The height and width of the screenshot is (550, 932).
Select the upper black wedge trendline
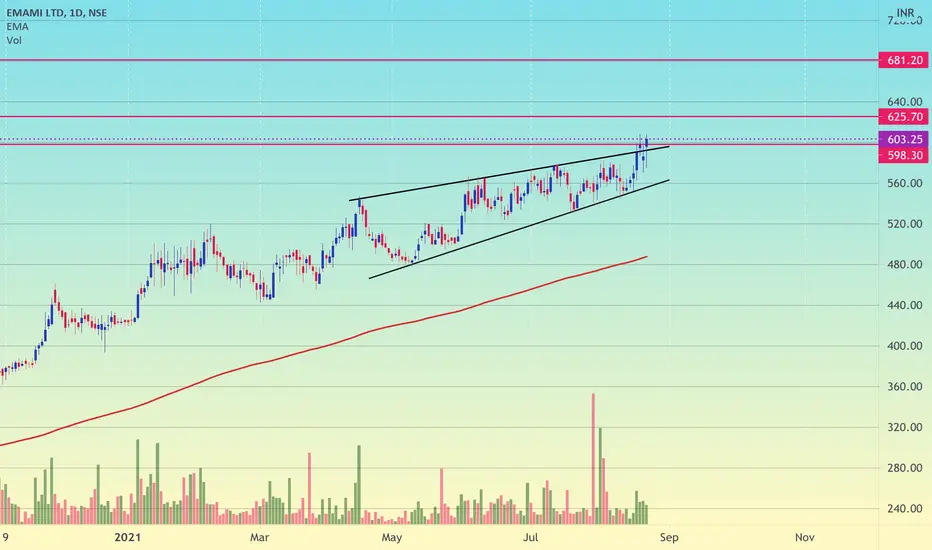[x=509, y=173]
